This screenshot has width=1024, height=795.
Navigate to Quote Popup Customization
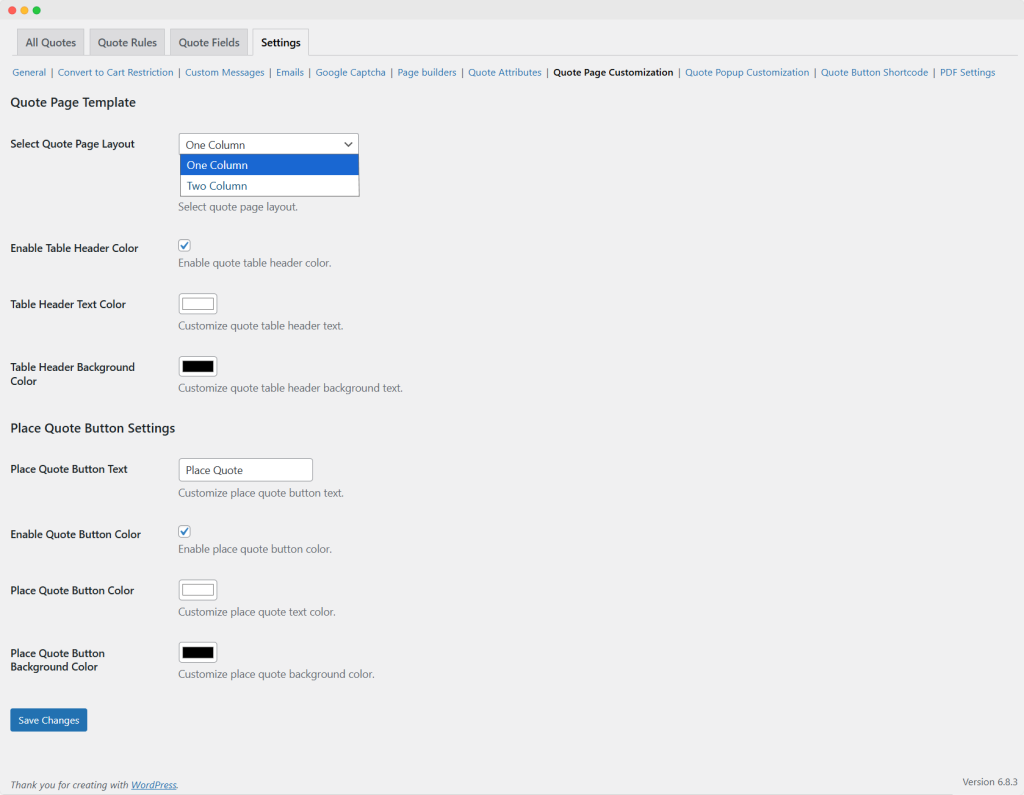[x=747, y=73]
